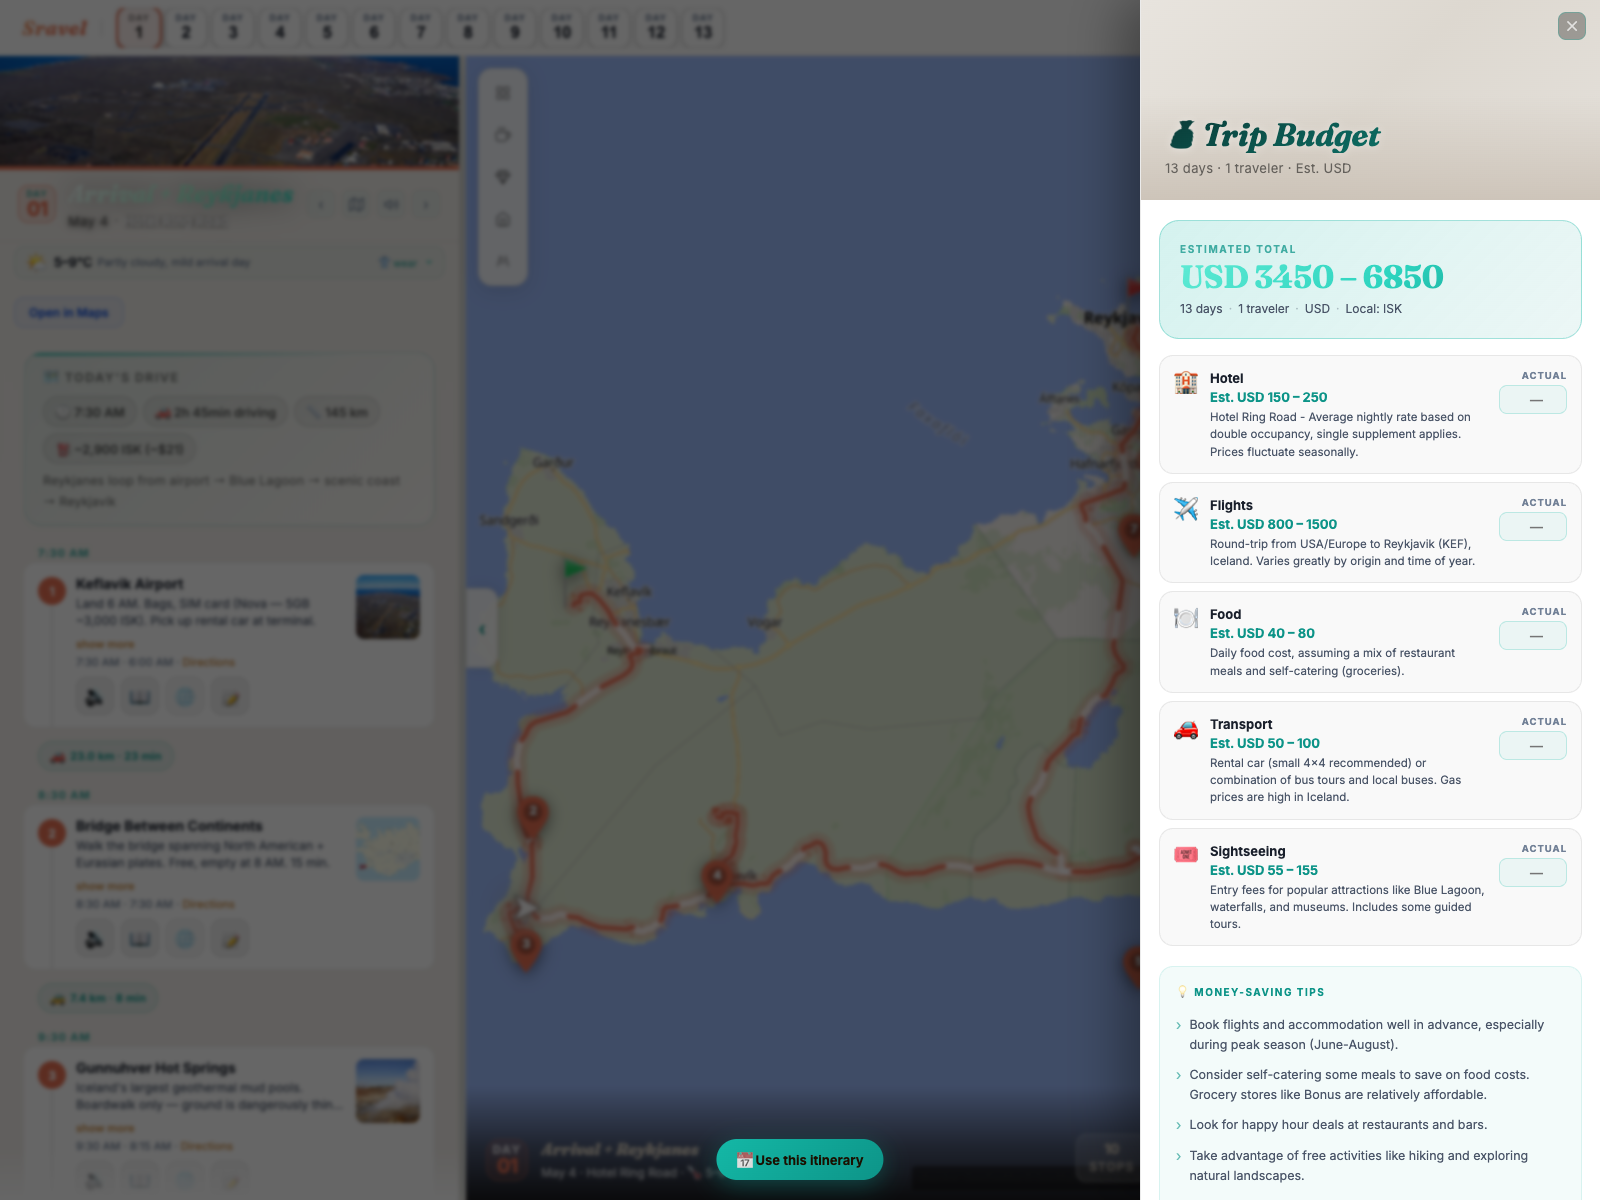Click the 'Use this itinerary' button

pos(798,1160)
